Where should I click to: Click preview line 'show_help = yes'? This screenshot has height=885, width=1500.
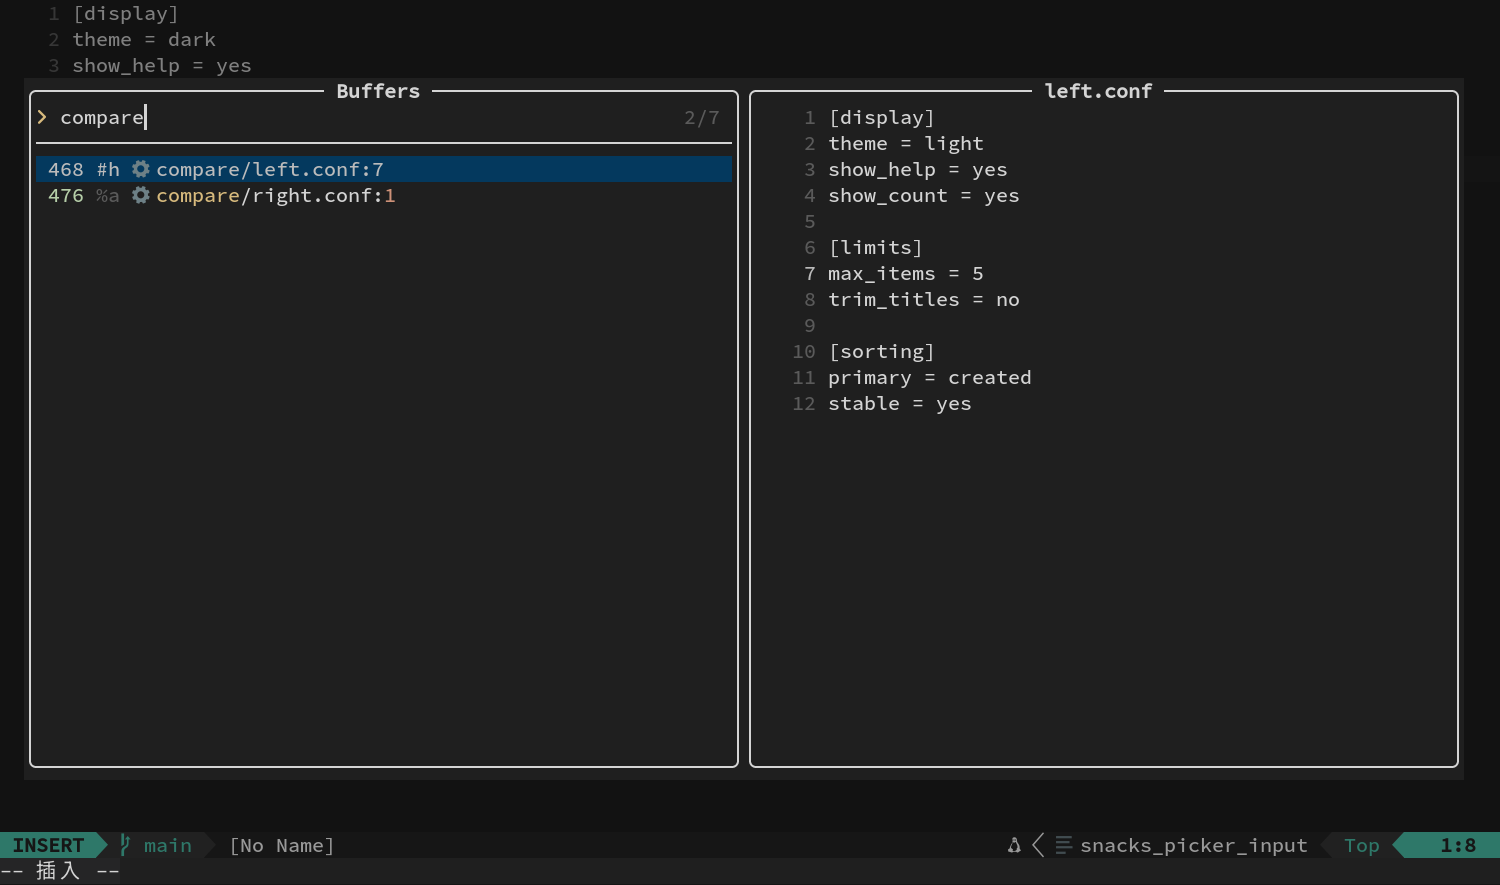pyautogui.click(x=918, y=169)
